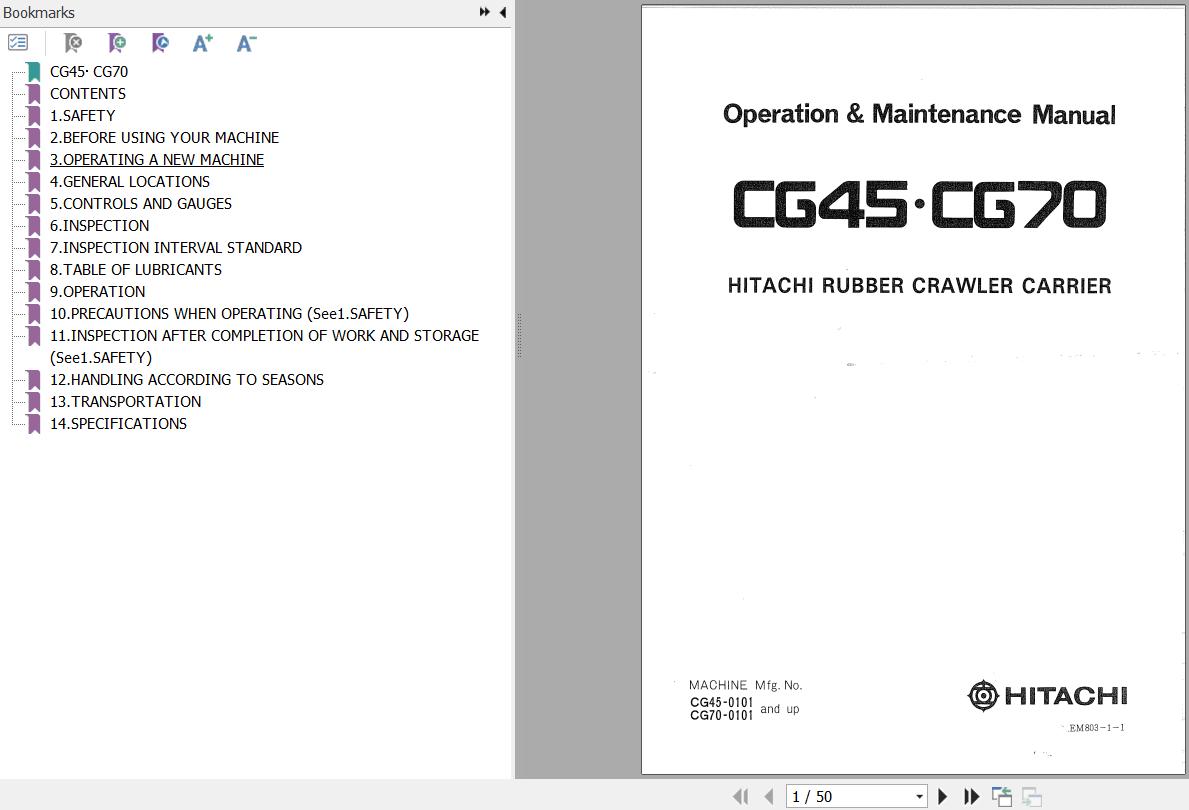
Task: Expand bookmarks panel with double arrow
Action: point(485,12)
